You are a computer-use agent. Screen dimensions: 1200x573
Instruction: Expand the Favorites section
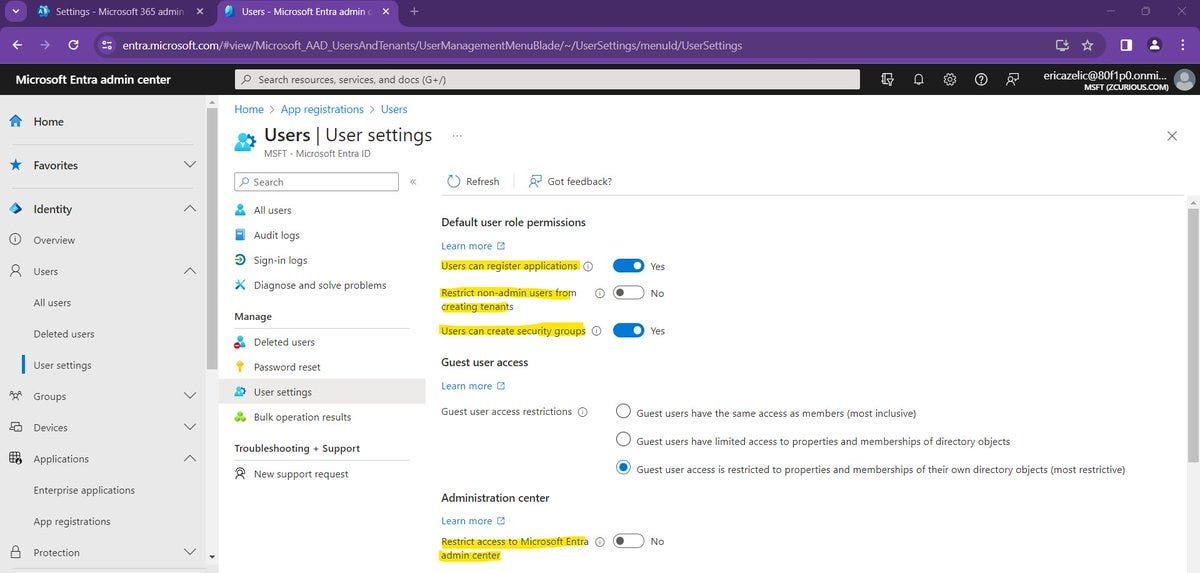(x=190, y=165)
